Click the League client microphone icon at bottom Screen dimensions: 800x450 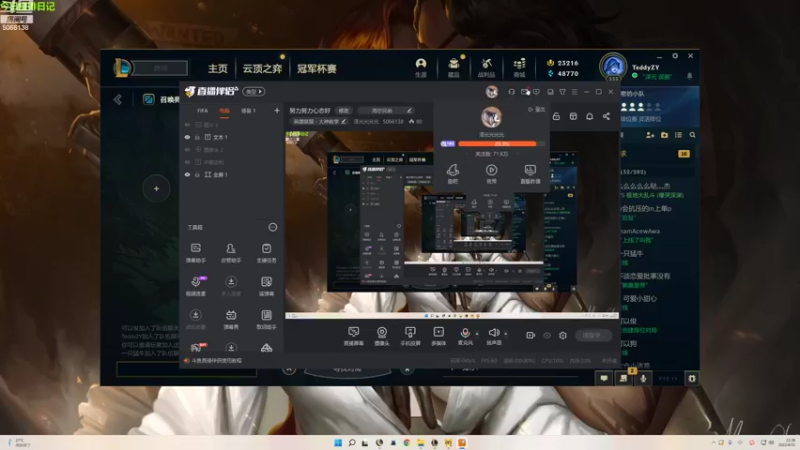pyautogui.click(x=643, y=378)
